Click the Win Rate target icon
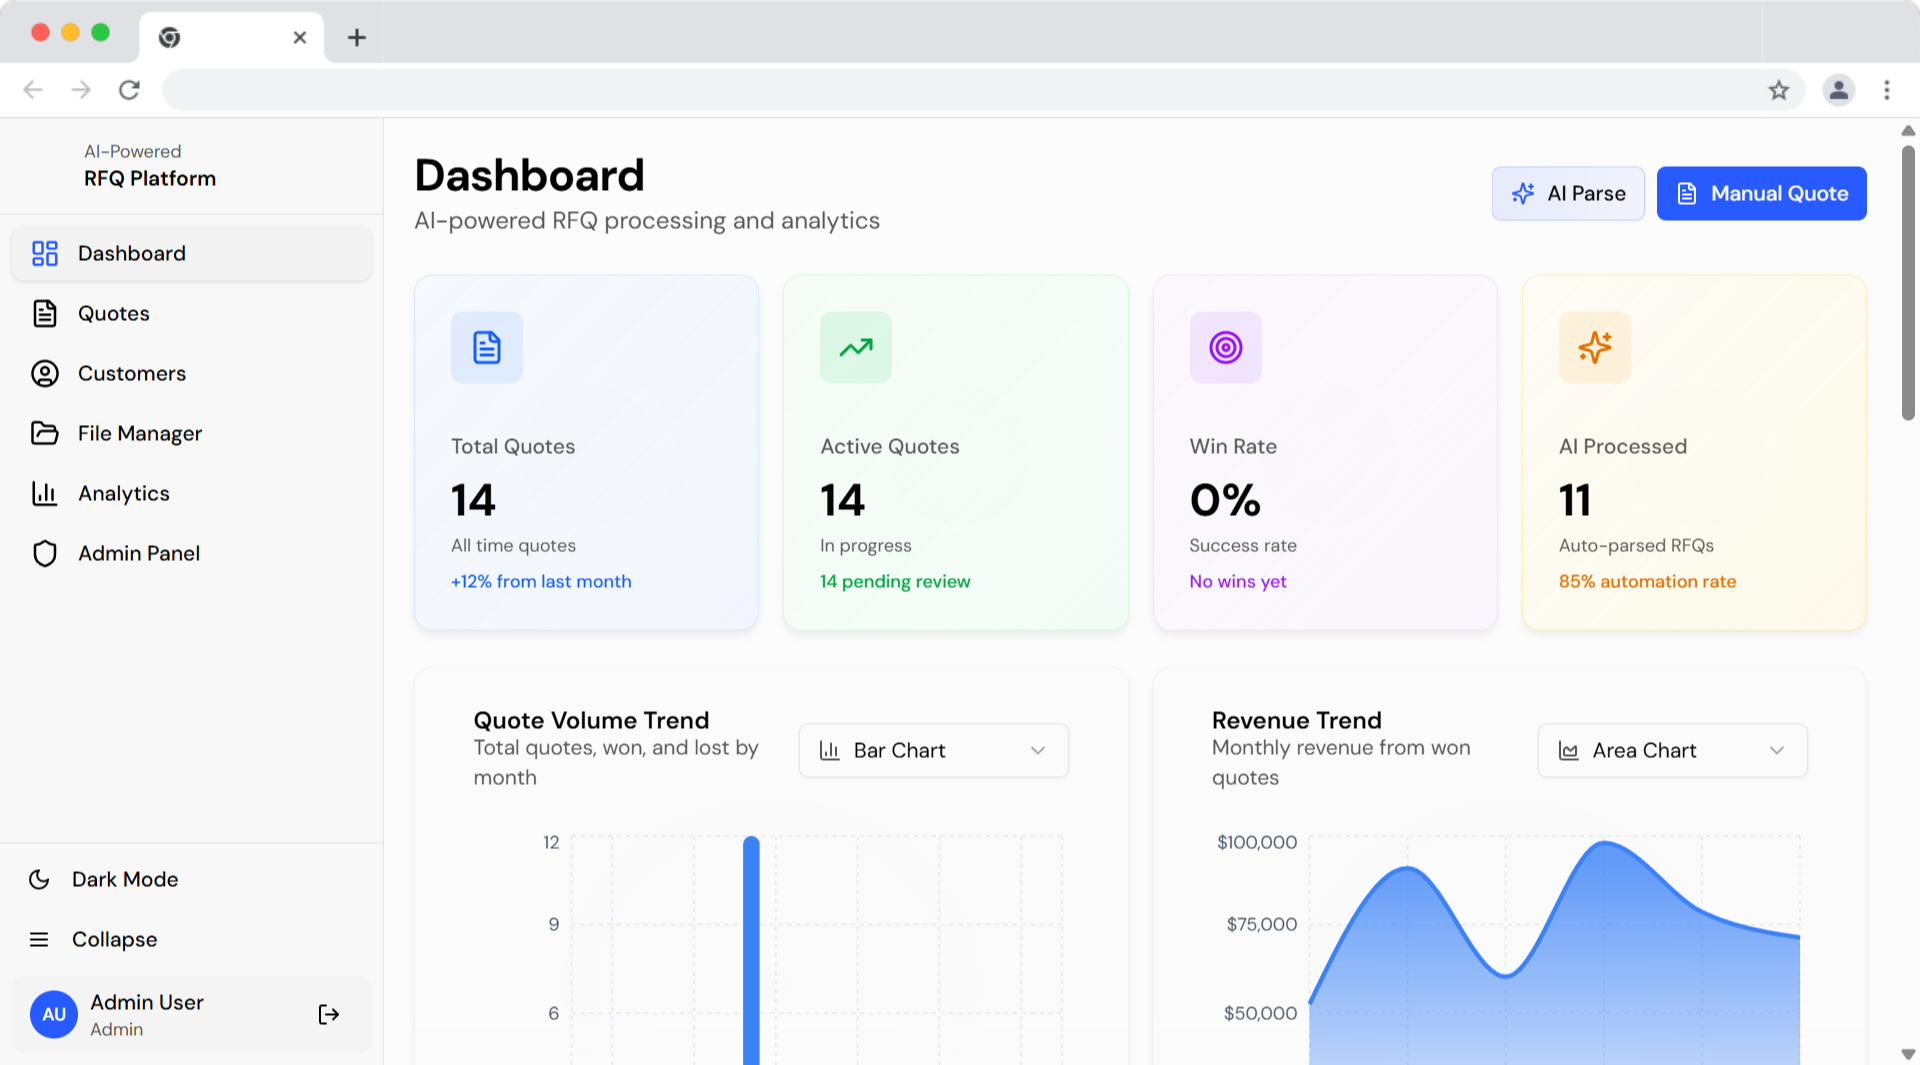 click(1226, 347)
